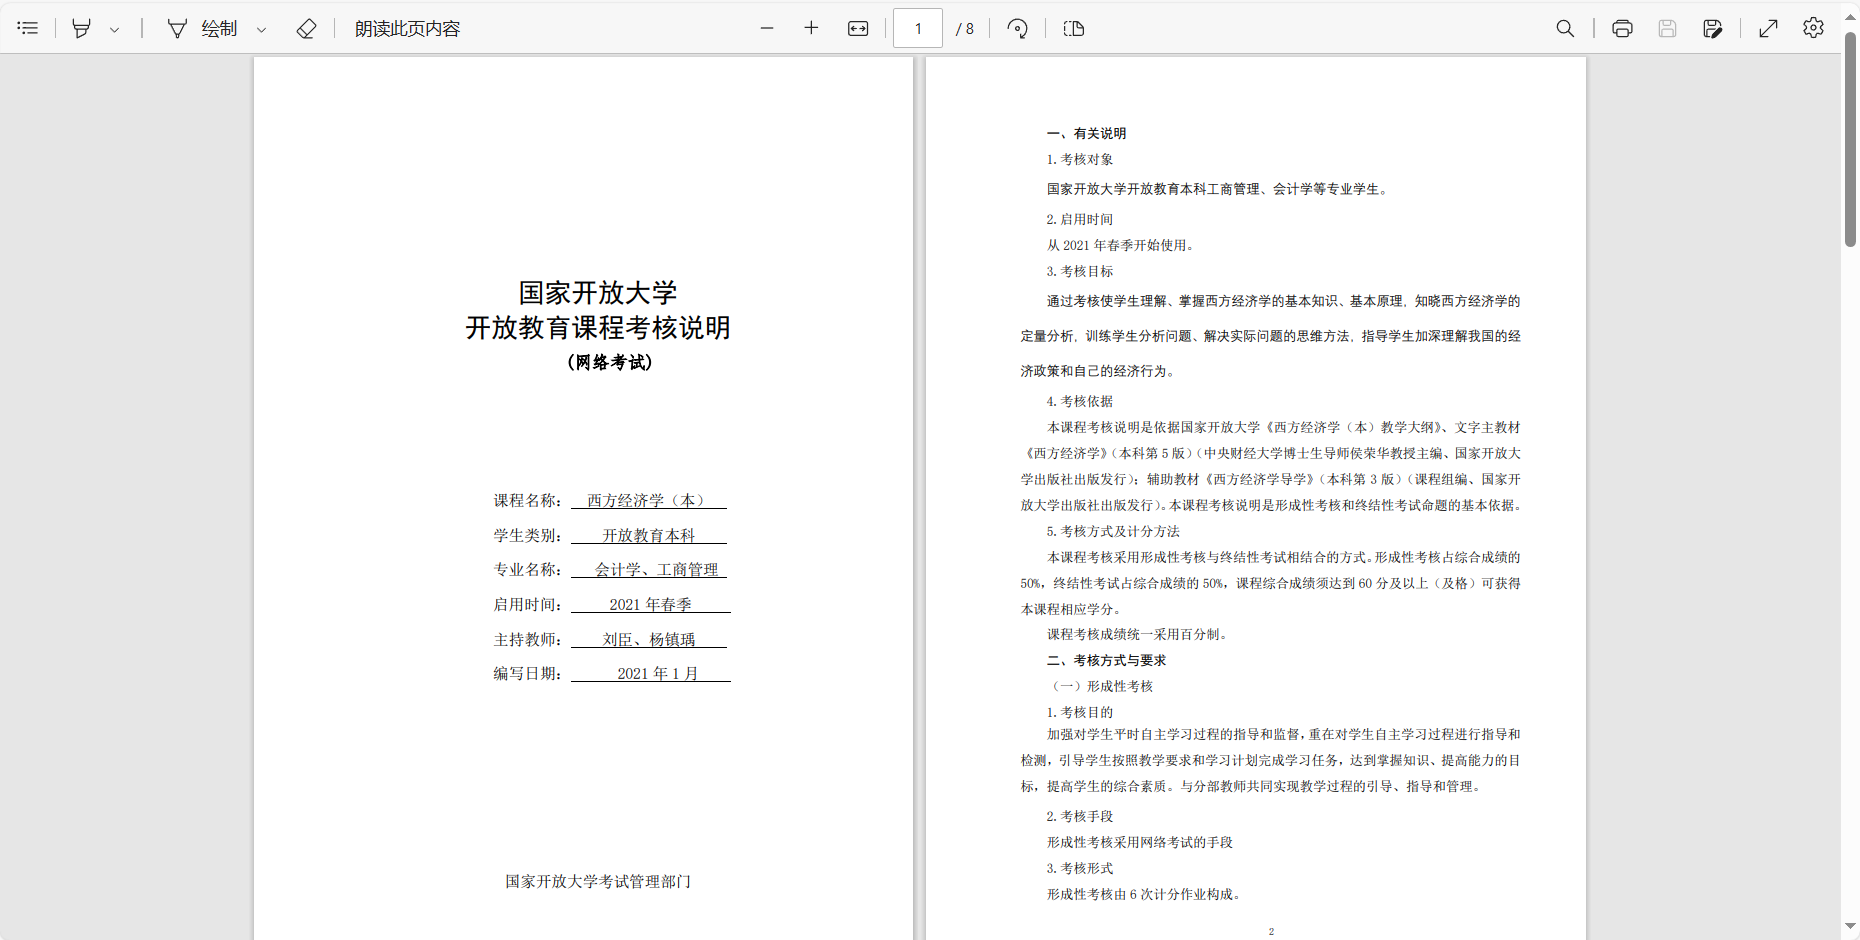The image size is (1860, 940).
Task: Enter full screen mode
Action: click(x=1768, y=28)
